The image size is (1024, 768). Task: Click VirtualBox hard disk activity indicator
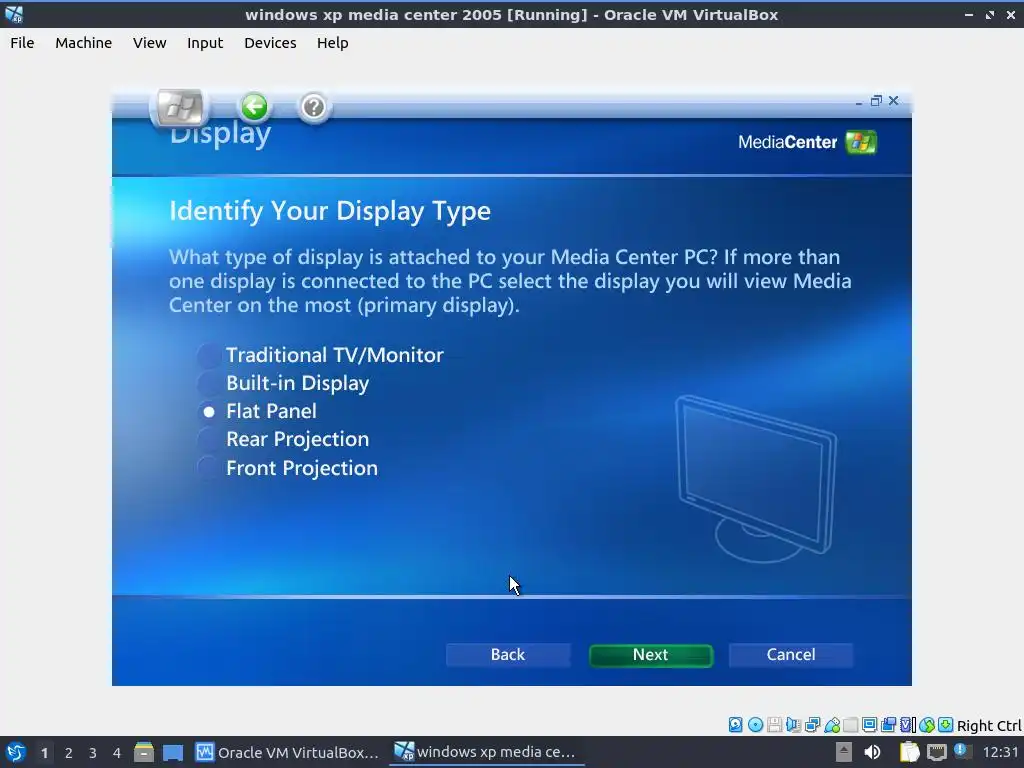click(735, 724)
